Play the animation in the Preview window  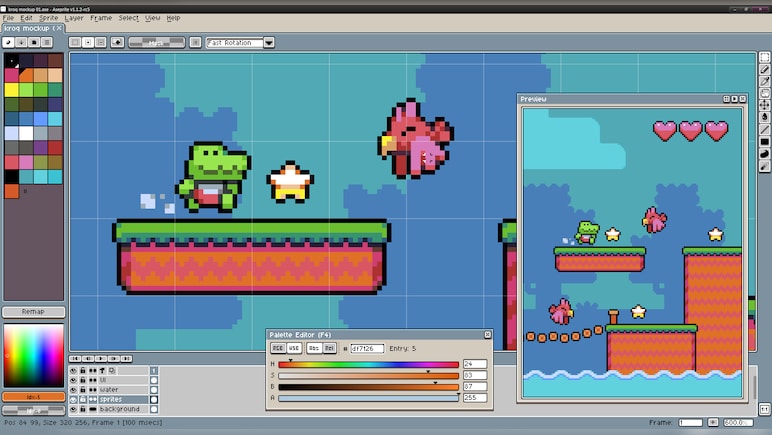tap(734, 99)
